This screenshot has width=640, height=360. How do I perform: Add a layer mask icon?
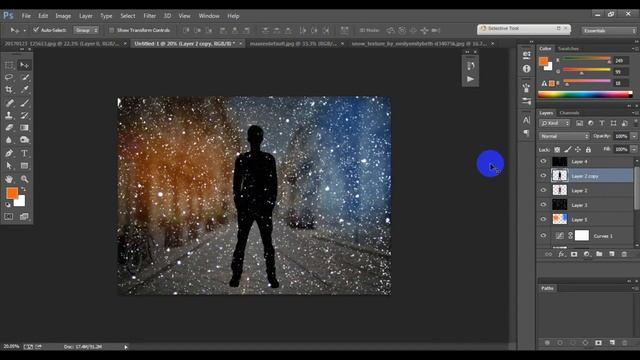pos(574,254)
